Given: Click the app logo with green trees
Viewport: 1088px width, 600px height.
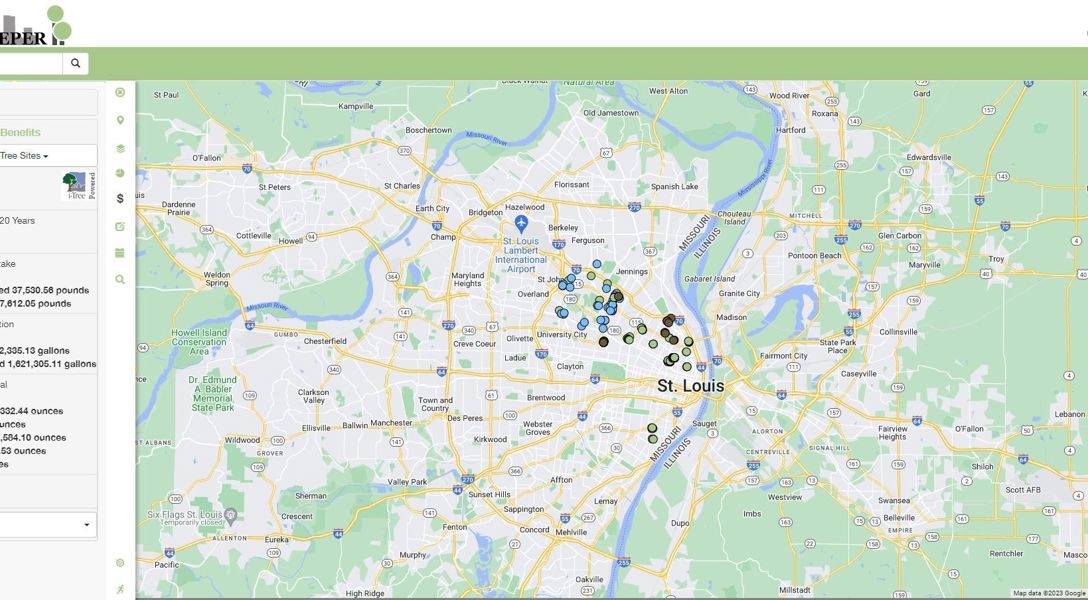Looking at the screenshot, I should (x=35, y=26).
